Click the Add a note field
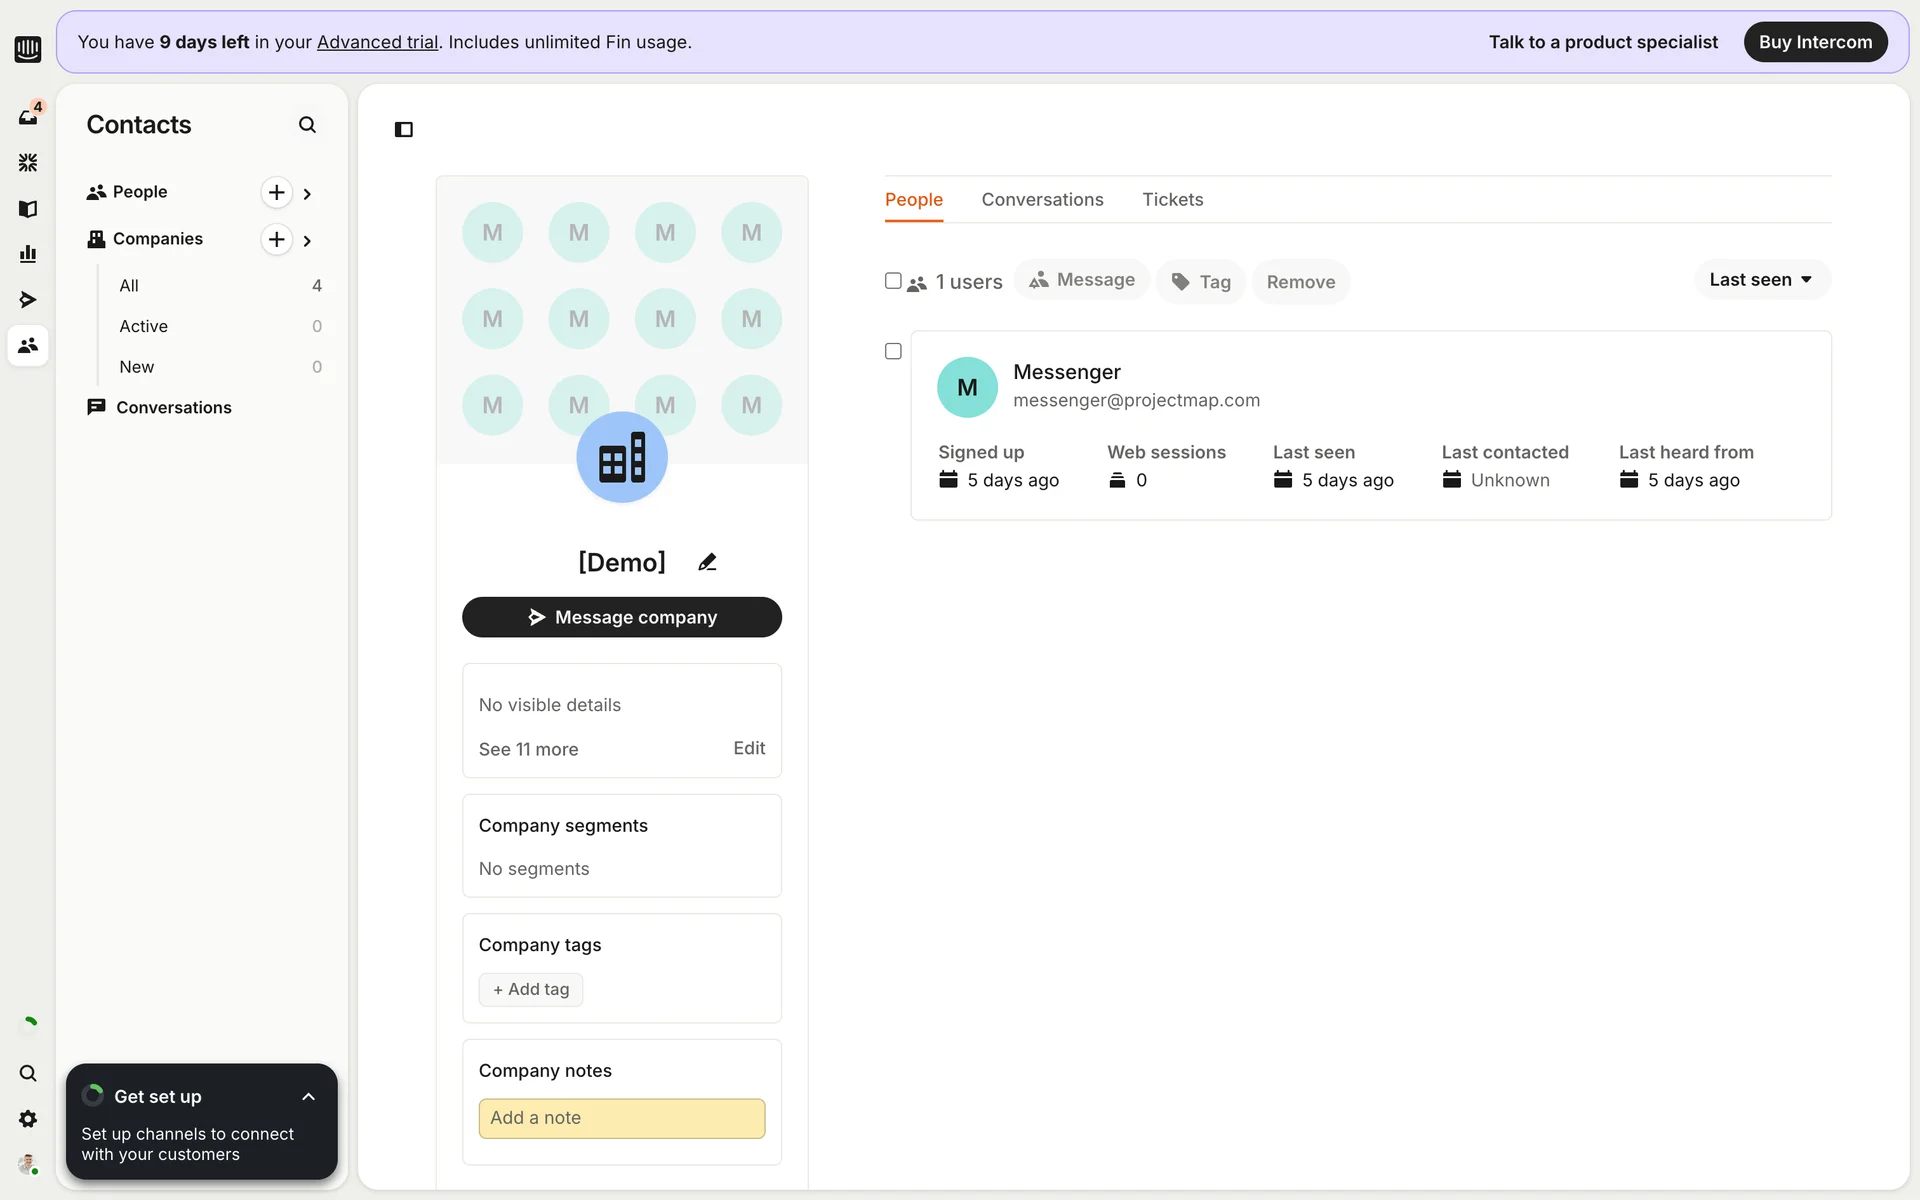Viewport: 1920px width, 1200px height. (x=622, y=1118)
